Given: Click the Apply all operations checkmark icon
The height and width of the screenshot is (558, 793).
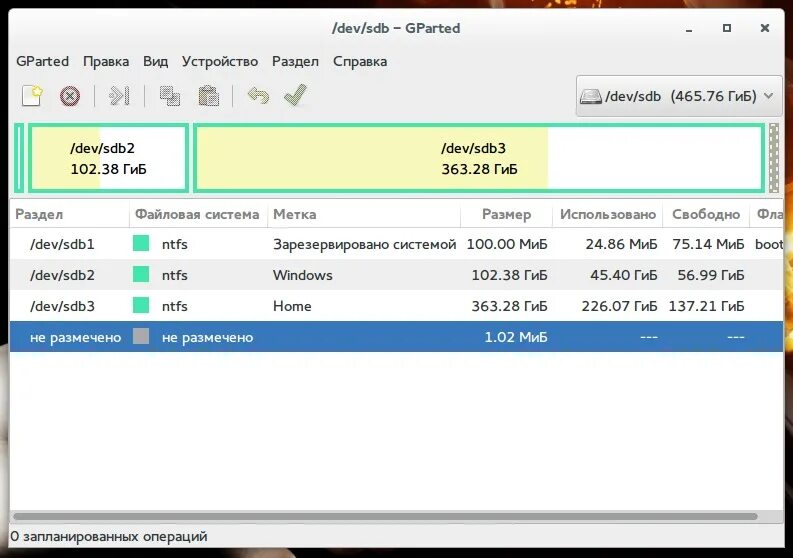Looking at the screenshot, I should 295,95.
